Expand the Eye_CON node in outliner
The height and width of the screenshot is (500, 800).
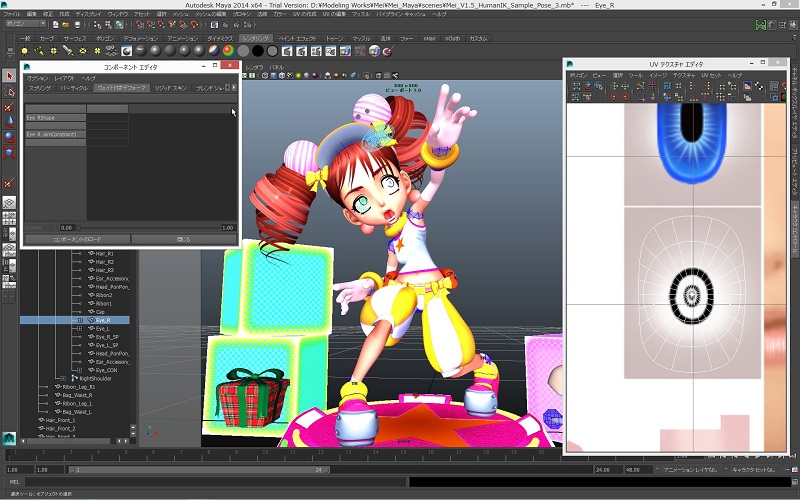(x=80, y=370)
